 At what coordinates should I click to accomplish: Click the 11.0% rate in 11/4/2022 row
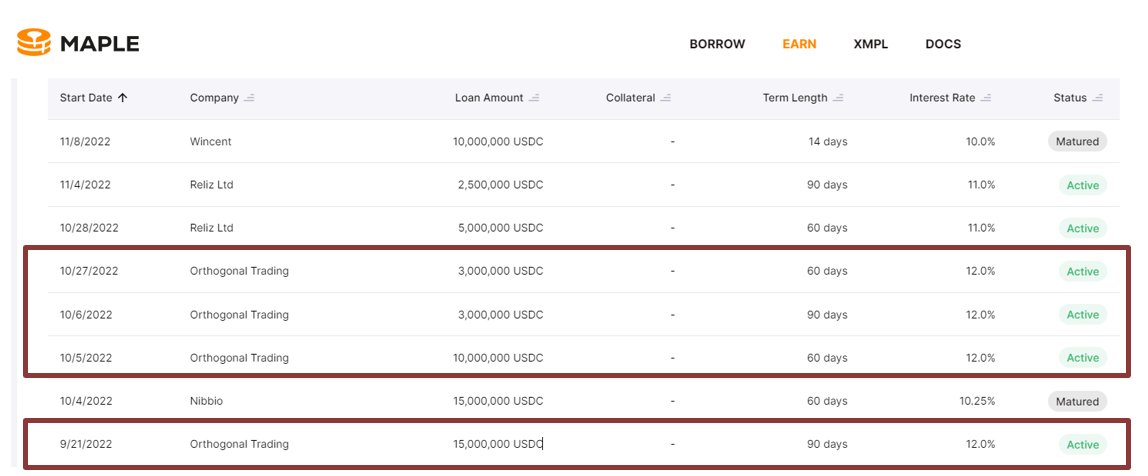(981, 185)
